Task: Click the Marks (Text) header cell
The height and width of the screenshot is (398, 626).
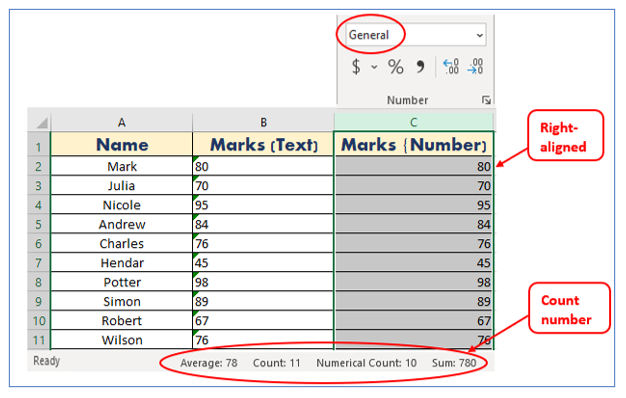Action: (x=263, y=145)
